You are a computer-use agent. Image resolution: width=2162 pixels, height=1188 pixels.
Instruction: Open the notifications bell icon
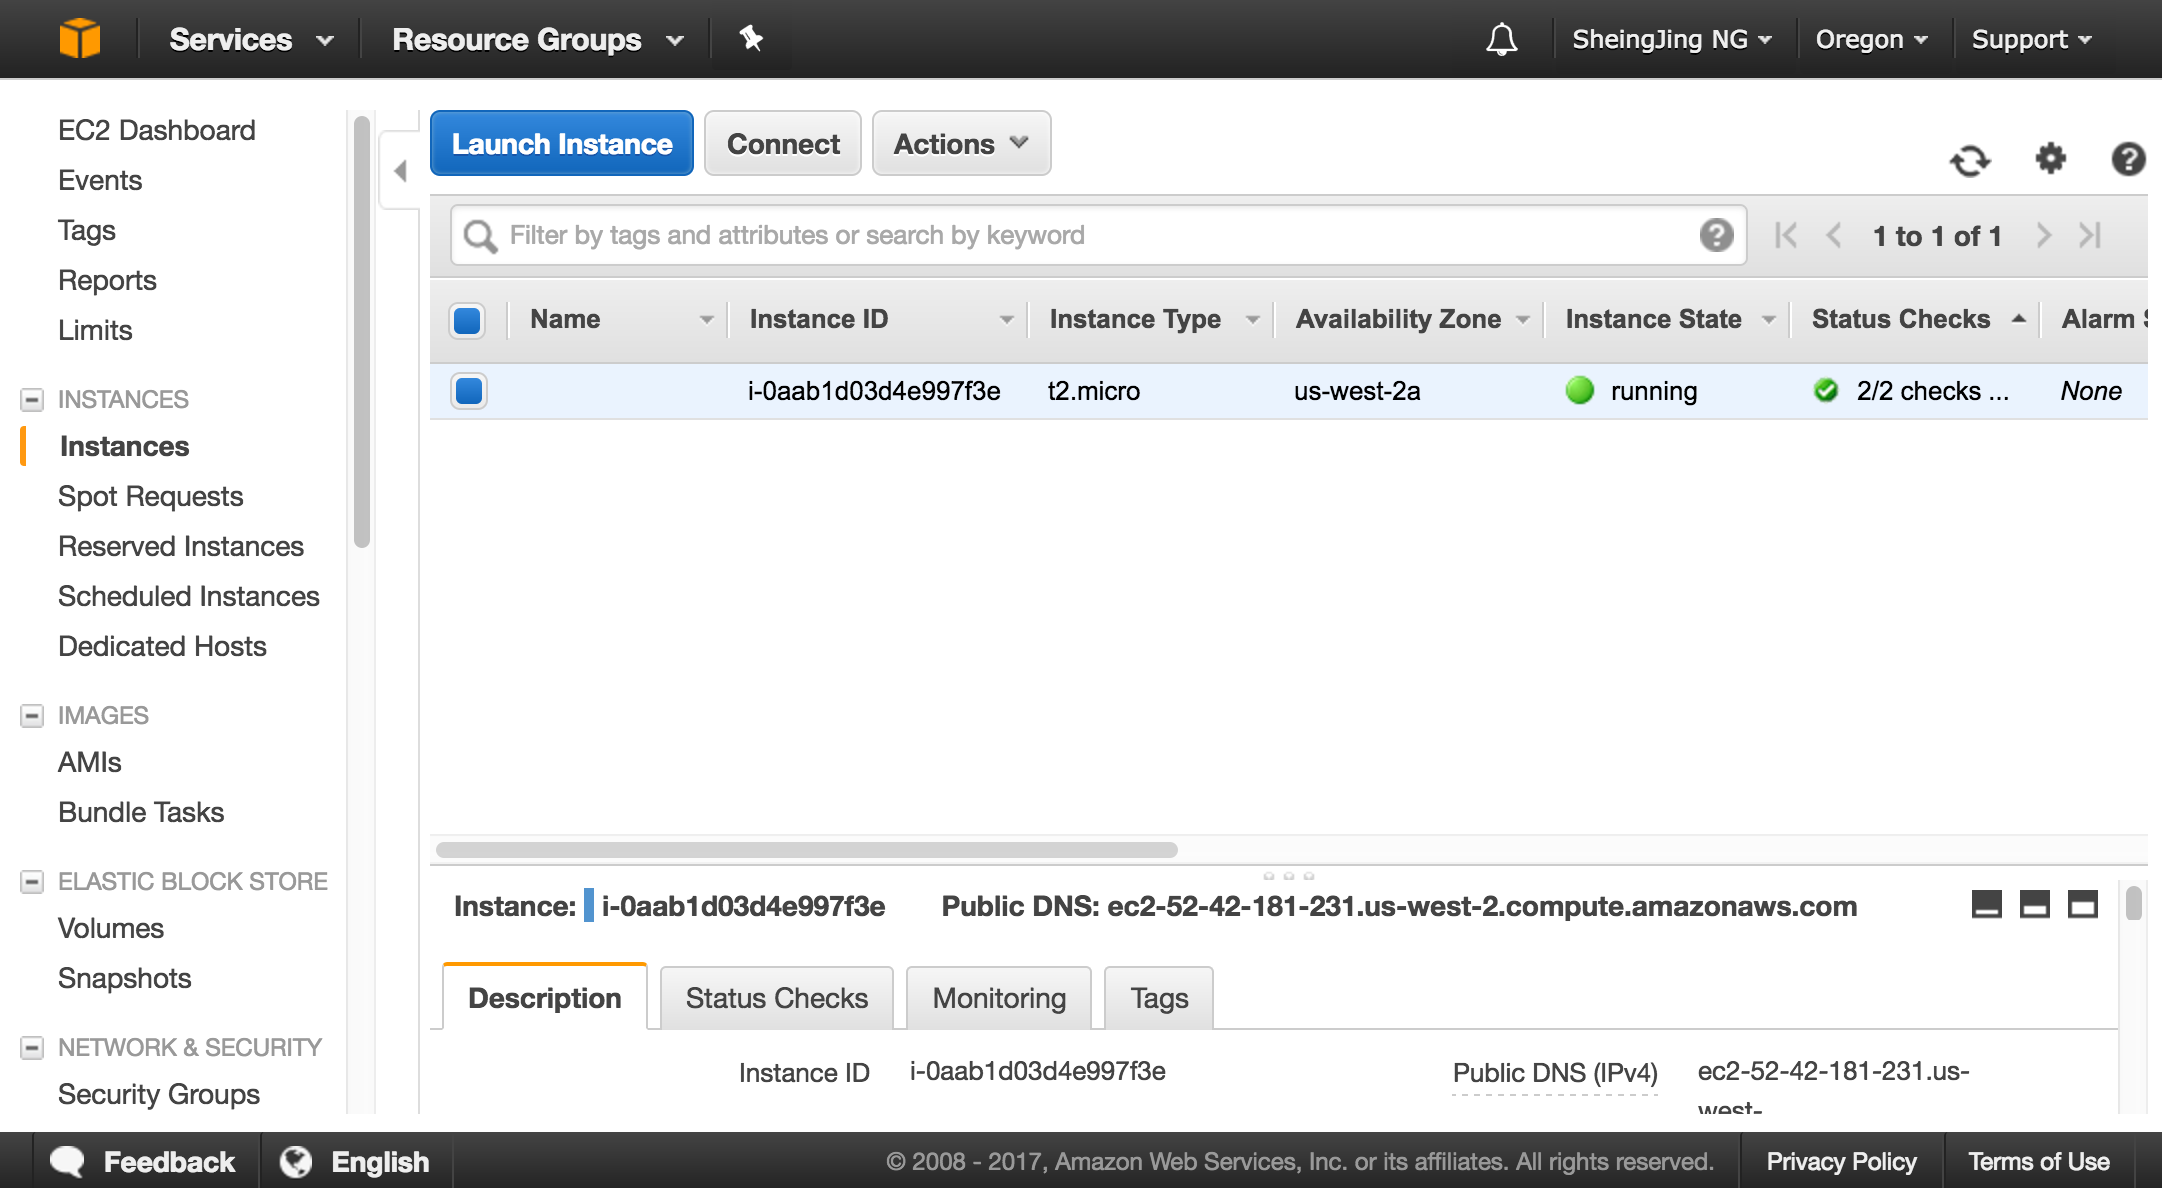click(x=1501, y=40)
